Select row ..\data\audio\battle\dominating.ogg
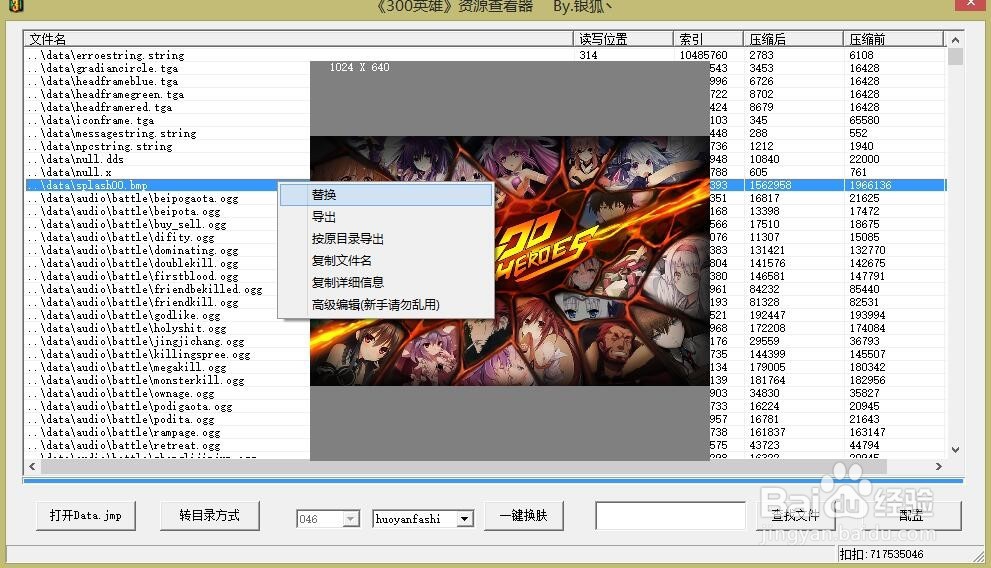 [485, 250]
